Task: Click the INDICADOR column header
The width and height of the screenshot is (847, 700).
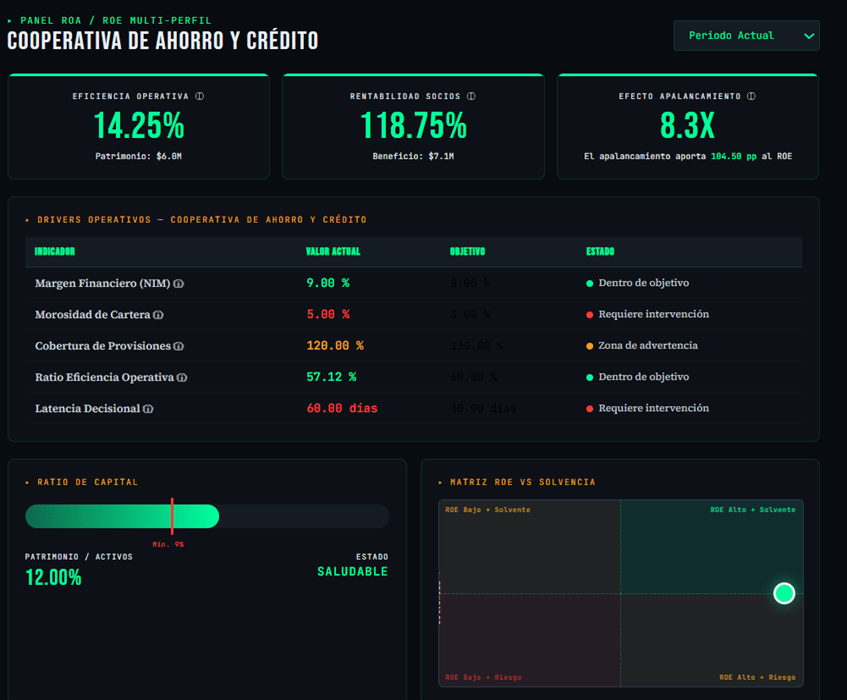Action: point(55,252)
